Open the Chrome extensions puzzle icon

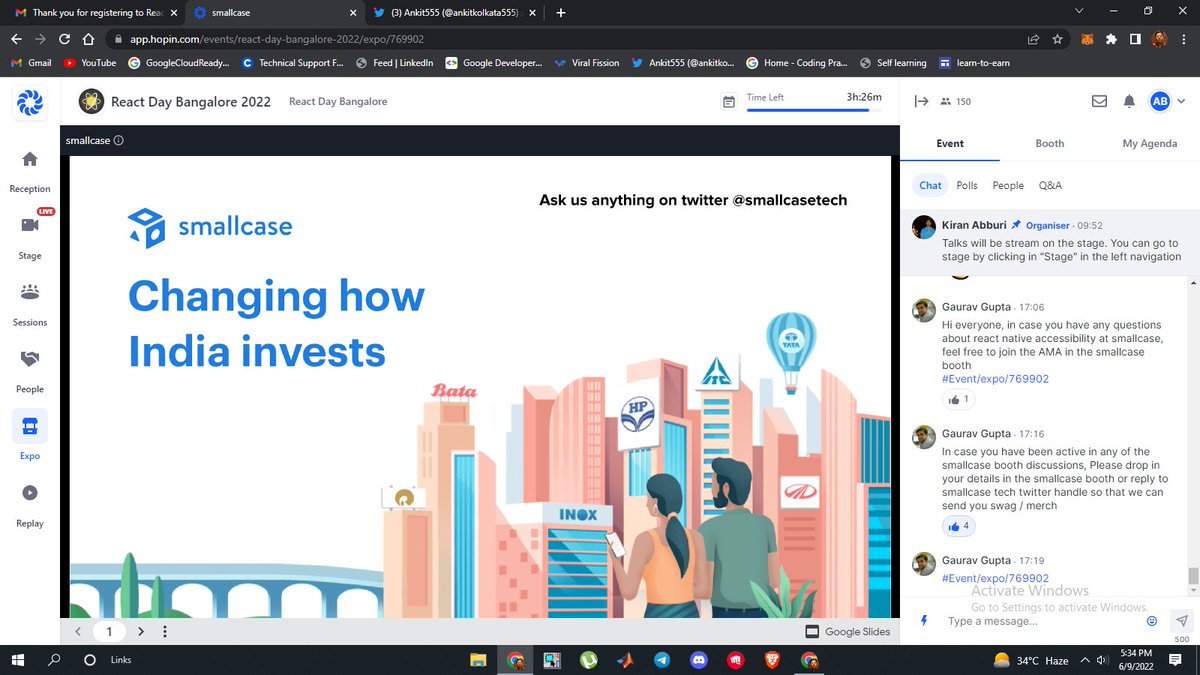pyautogui.click(x=1111, y=39)
